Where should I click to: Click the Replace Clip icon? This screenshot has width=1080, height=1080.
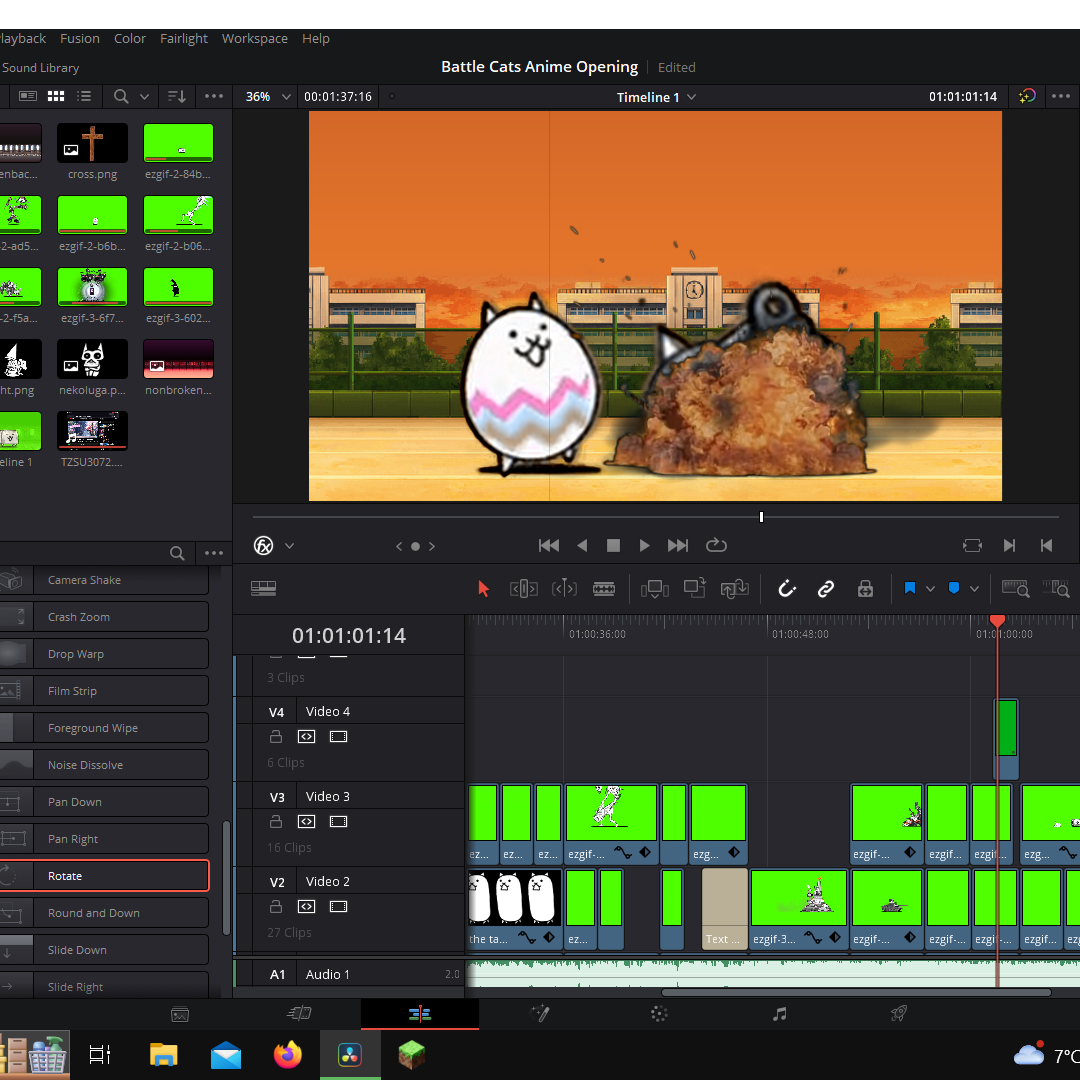(734, 589)
